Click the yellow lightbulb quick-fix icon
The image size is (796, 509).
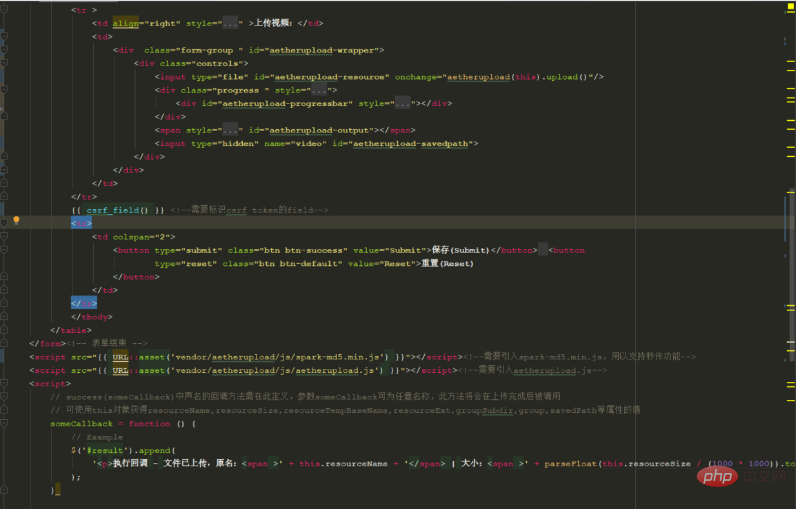(16, 220)
